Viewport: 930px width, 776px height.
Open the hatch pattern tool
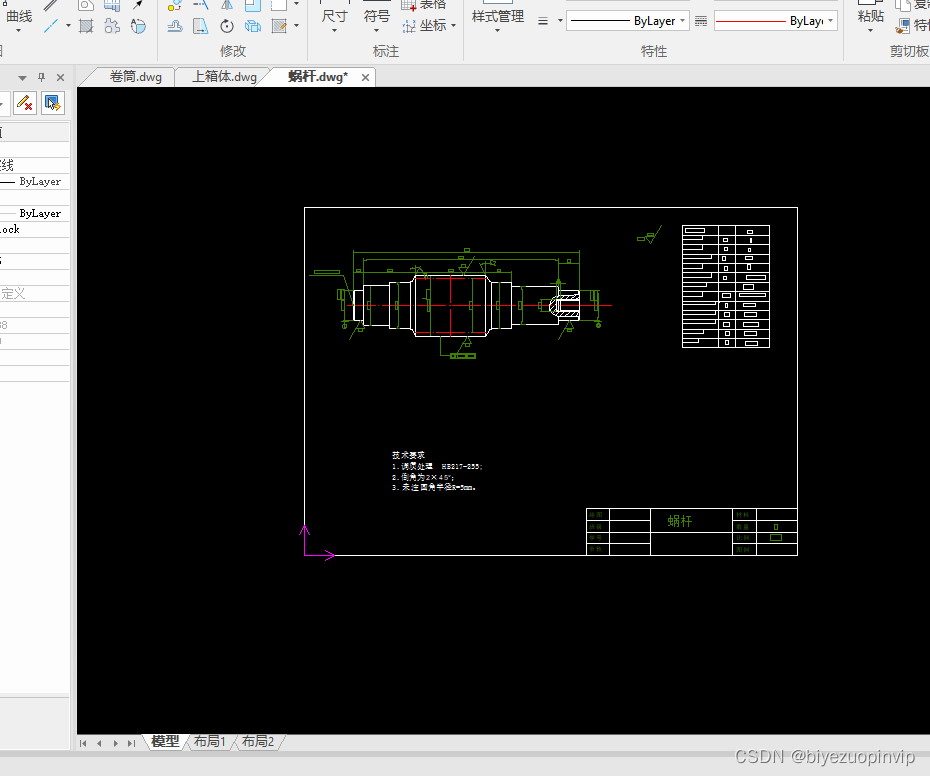coord(86,26)
